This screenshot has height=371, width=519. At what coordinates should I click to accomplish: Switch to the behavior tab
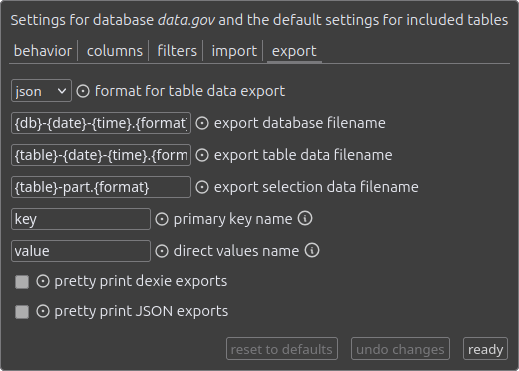tap(43, 51)
